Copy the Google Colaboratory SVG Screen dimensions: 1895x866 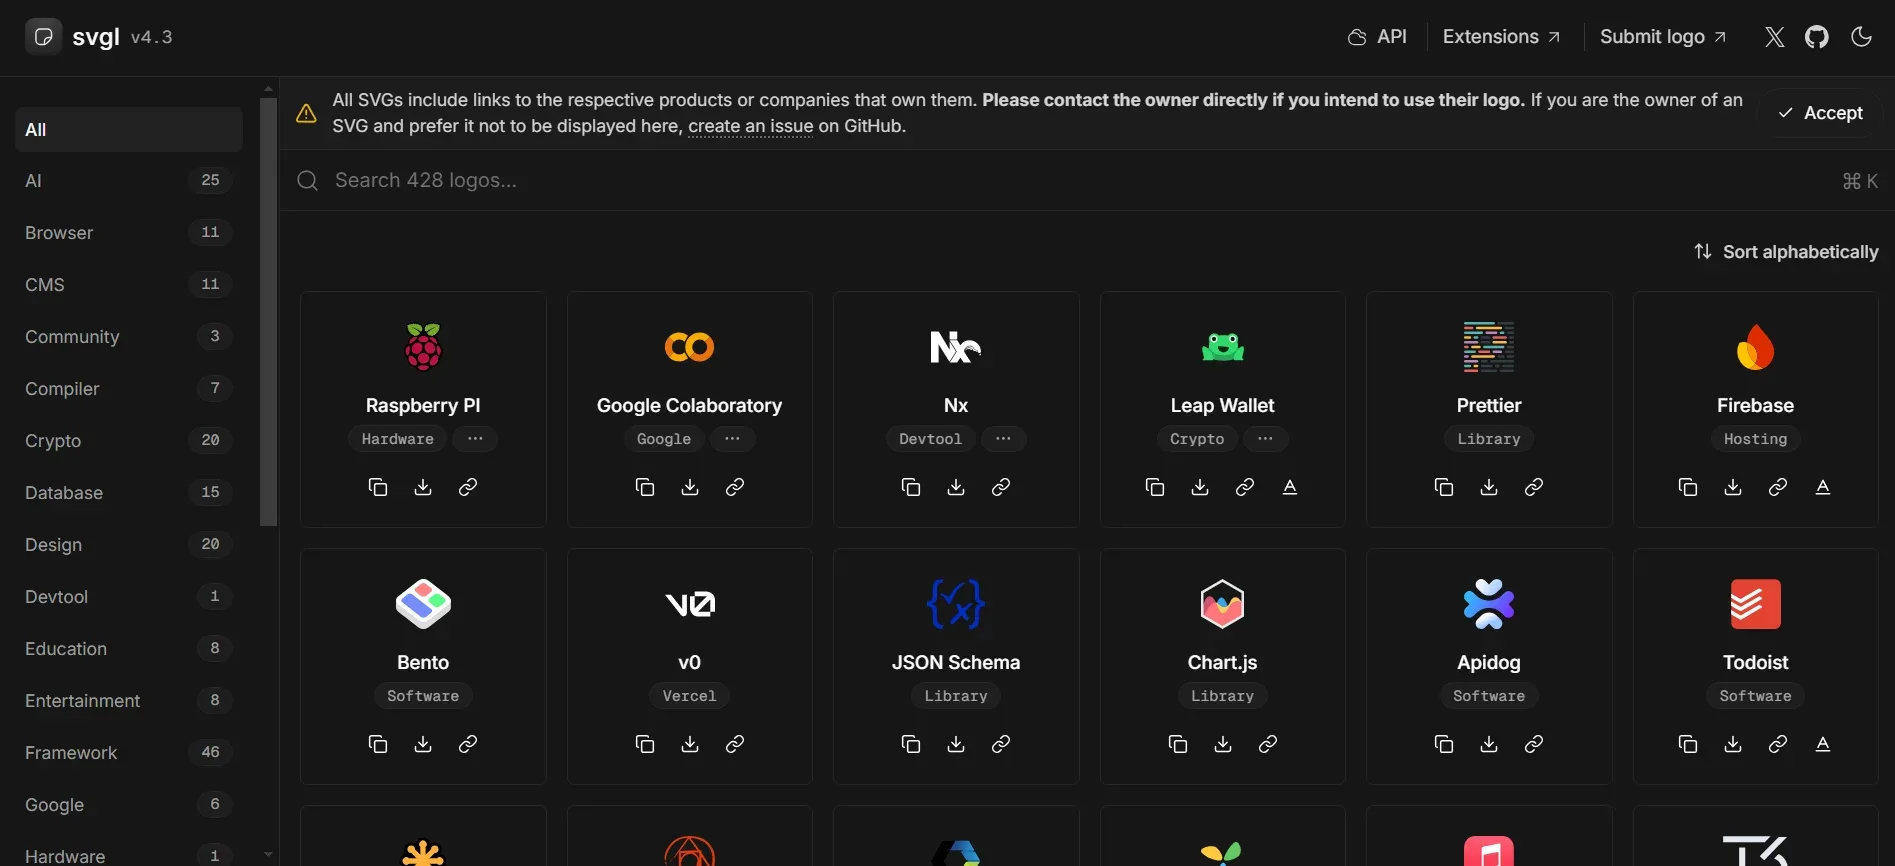(645, 487)
